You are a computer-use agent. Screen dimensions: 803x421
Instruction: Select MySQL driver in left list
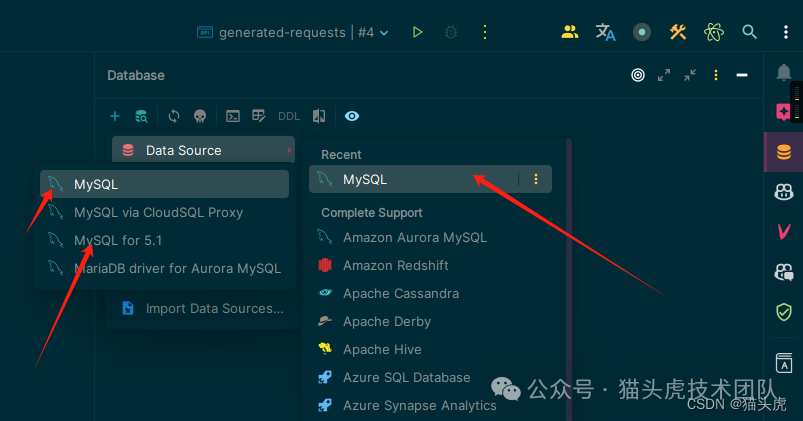164,184
